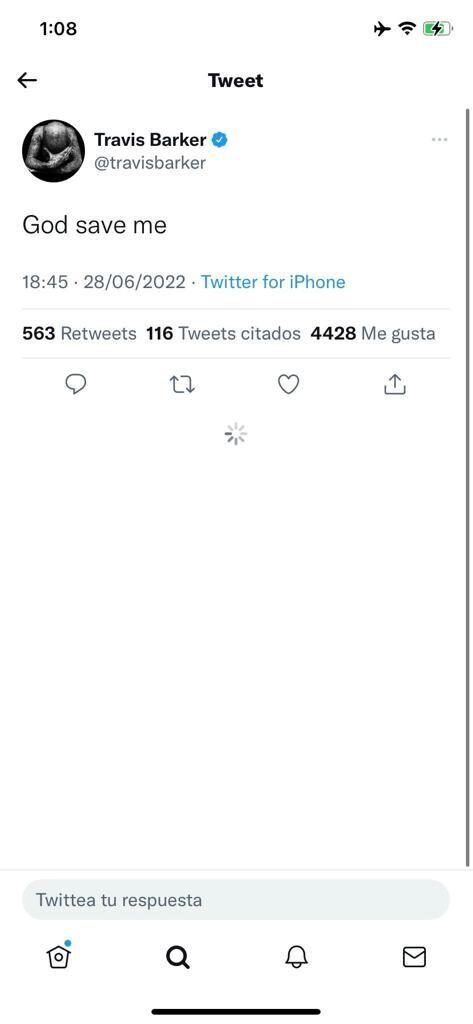The height and width of the screenshot is (1024, 473).
Task: Retweet using the arrows icon
Action: click(182, 385)
